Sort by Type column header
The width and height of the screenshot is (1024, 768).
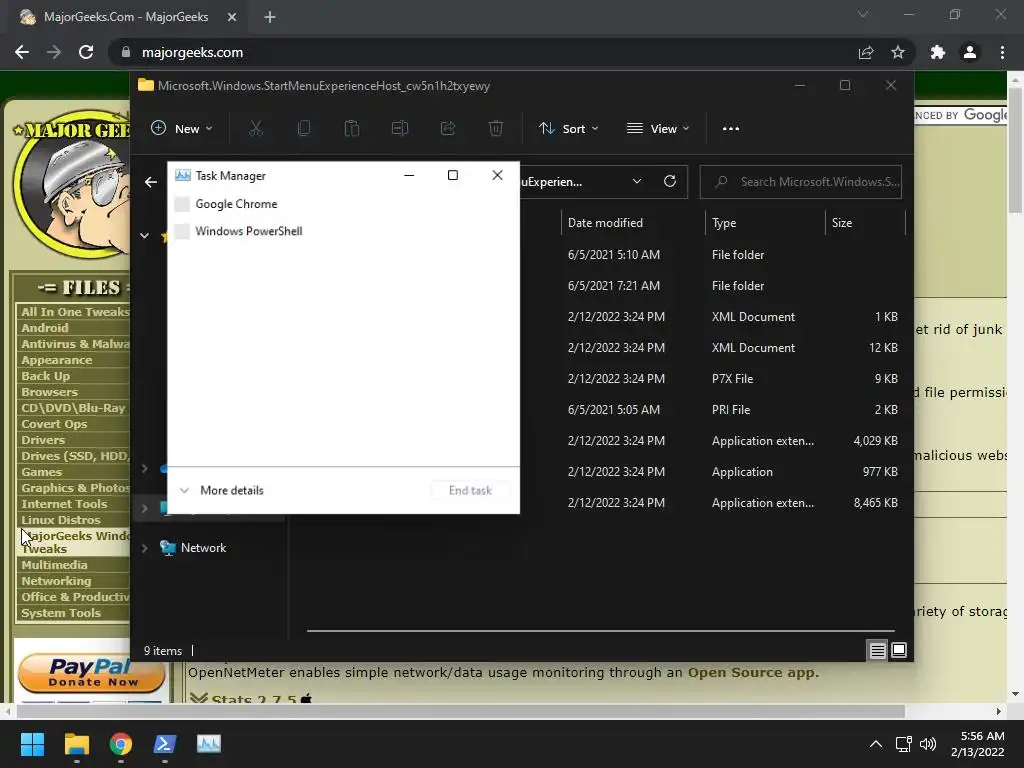pyautogui.click(x=724, y=223)
